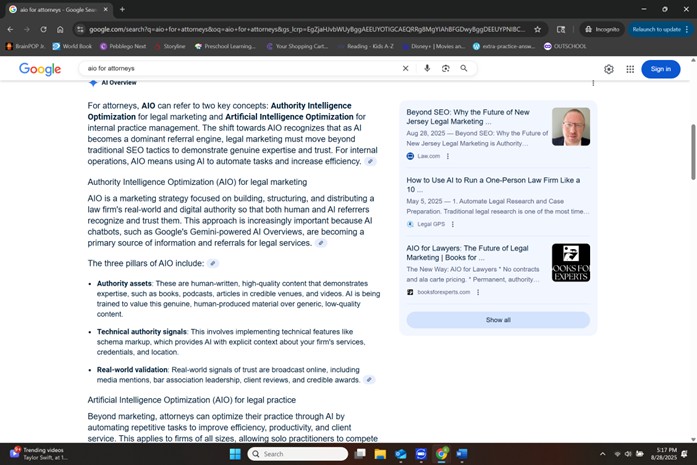Screen dimensions: 697x465
Task: Open Chrome site information icon
Action: (80, 29)
